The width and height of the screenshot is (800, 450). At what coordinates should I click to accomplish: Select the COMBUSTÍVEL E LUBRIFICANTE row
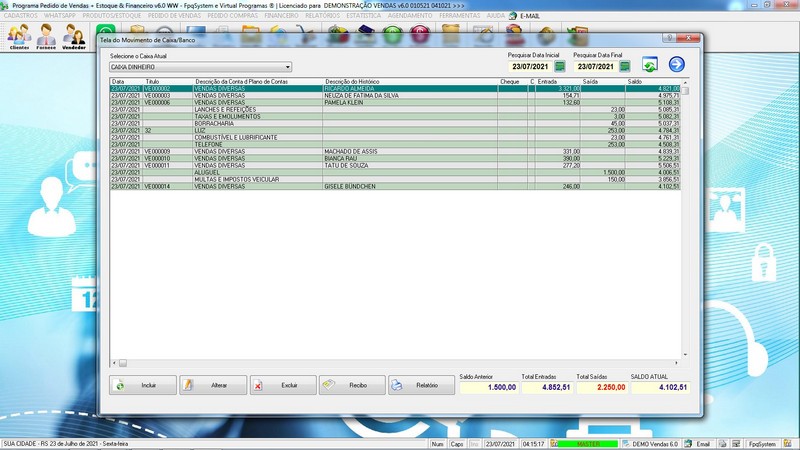(395, 138)
